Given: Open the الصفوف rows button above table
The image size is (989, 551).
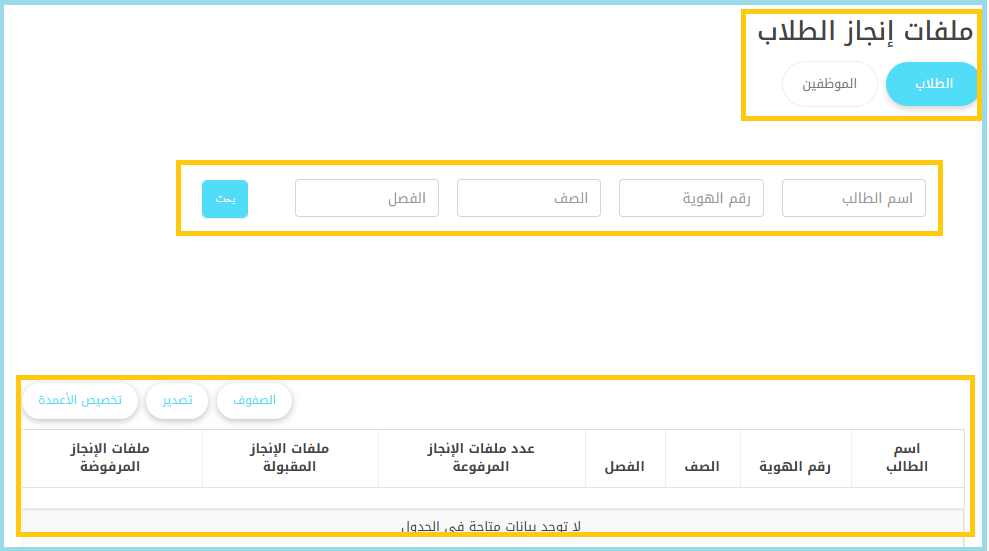Looking at the screenshot, I should [254, 400].
